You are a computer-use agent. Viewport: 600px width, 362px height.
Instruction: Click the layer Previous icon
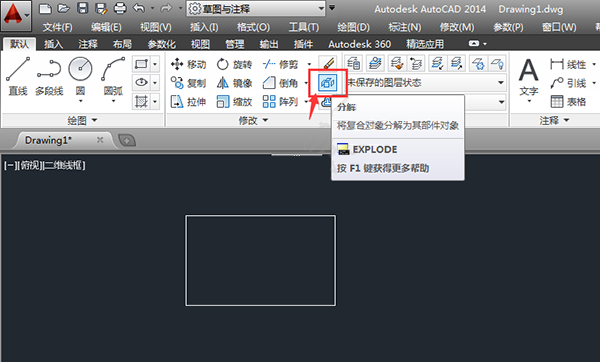(x=416, y=64)
